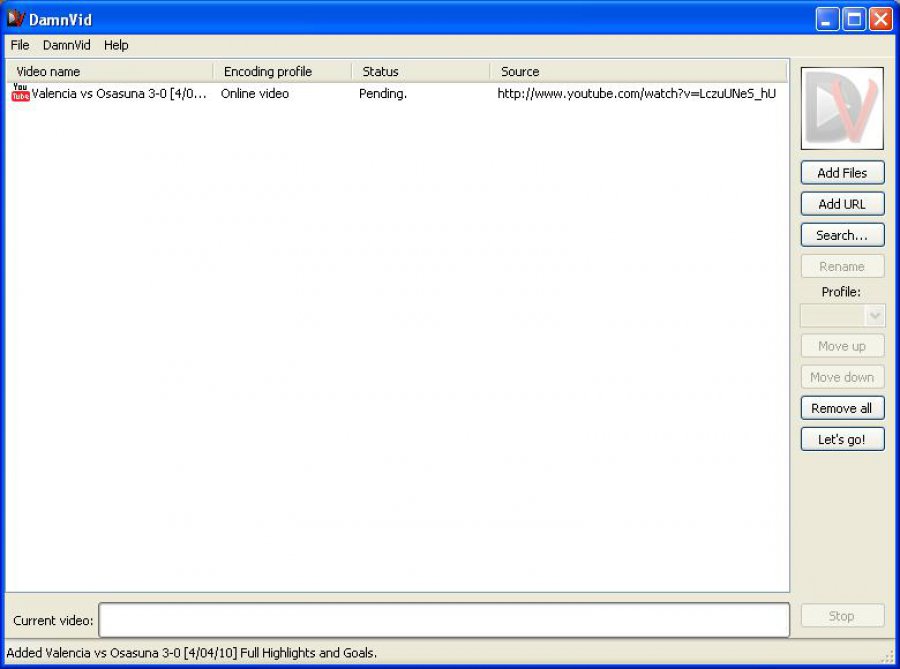
Task: Open the Help menu
Action: coord(116,45)
